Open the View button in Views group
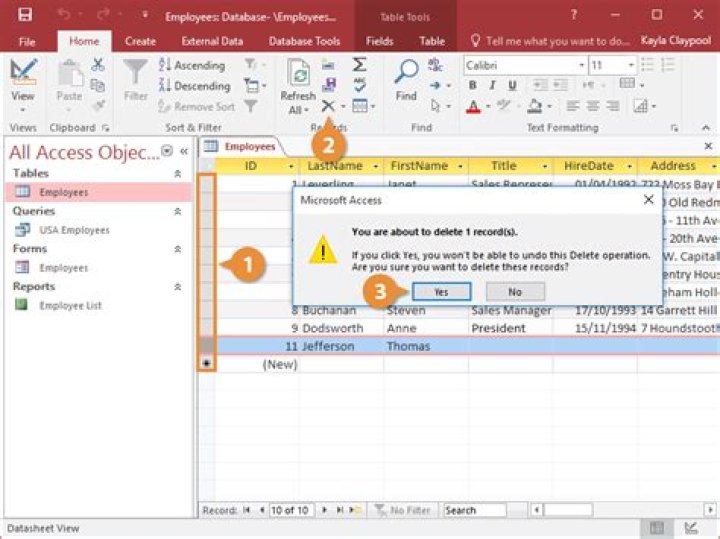The height and width of the screenshot is (539, 720). tap(22, 85)
